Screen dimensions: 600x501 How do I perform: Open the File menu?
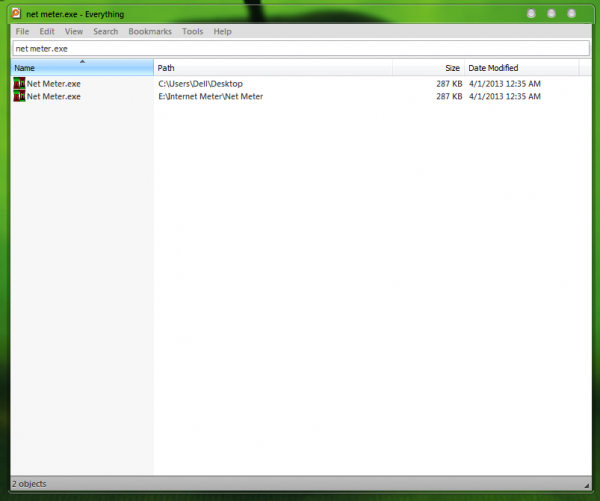22,31
